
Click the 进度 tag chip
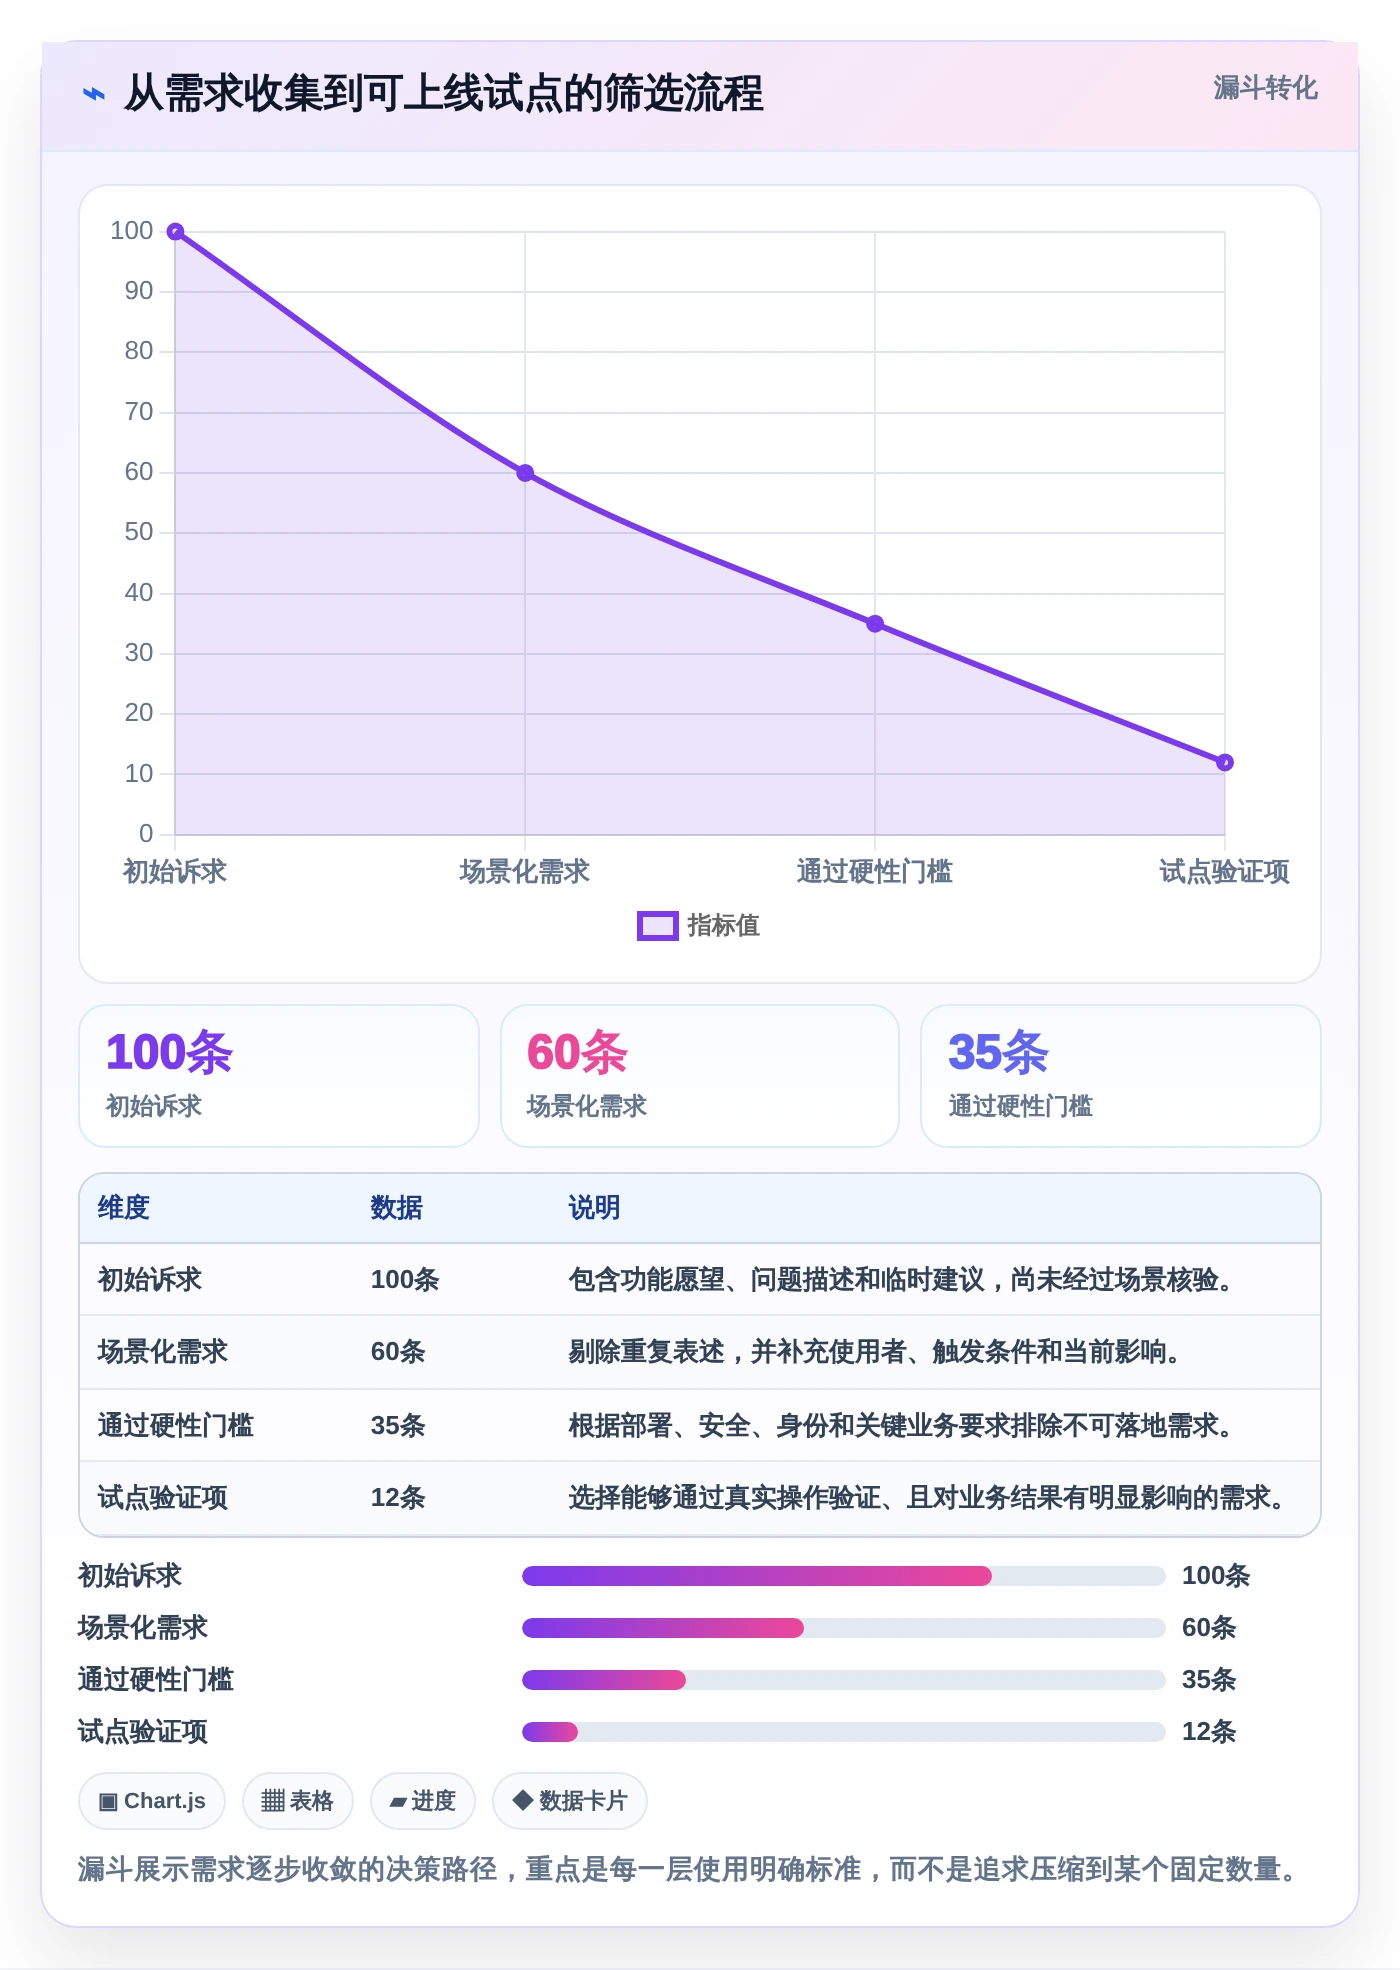pos(422,1801)
